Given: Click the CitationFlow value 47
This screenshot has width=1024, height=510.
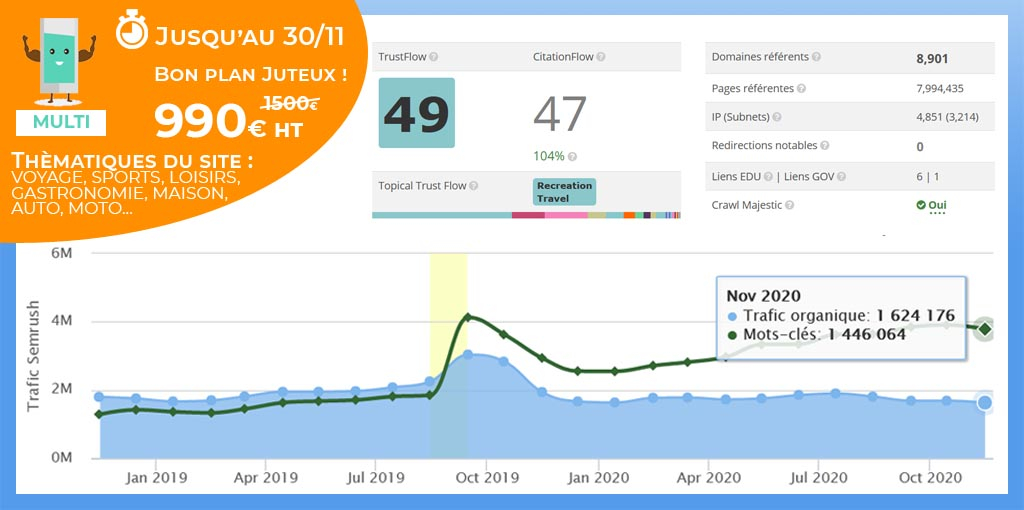Looking at the screenshot, I should point(560,114).
